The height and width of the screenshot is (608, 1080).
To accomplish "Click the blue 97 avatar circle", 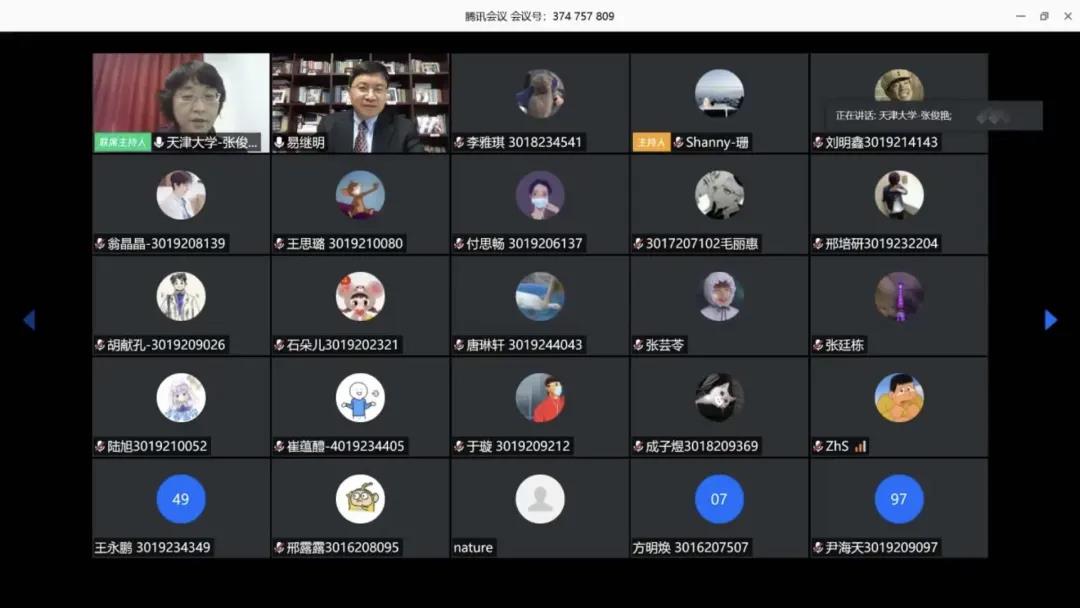I will click(x=898, y=499).
